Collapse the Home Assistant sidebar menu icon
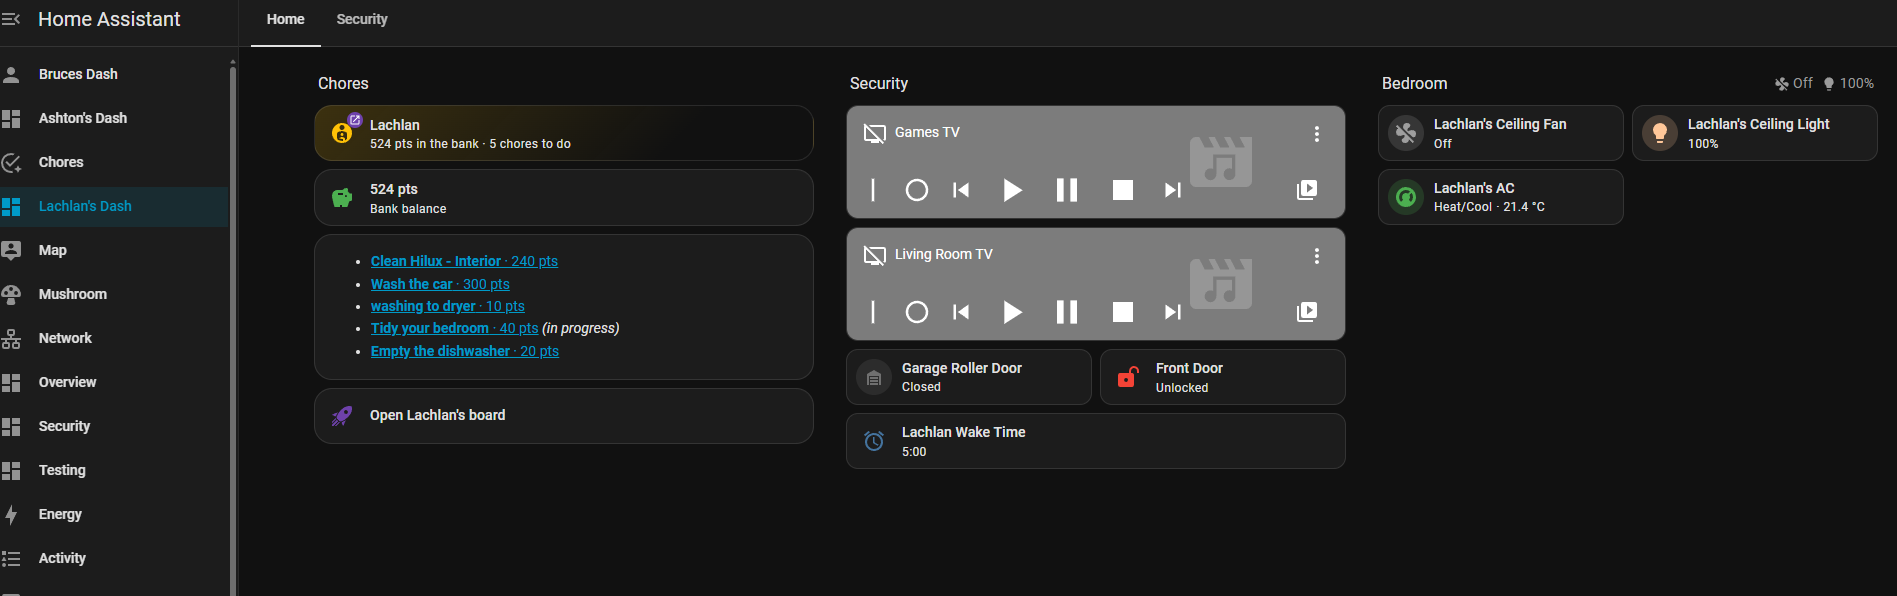The height and width of the screenshot is (596, 1897). tap(11, 19)
